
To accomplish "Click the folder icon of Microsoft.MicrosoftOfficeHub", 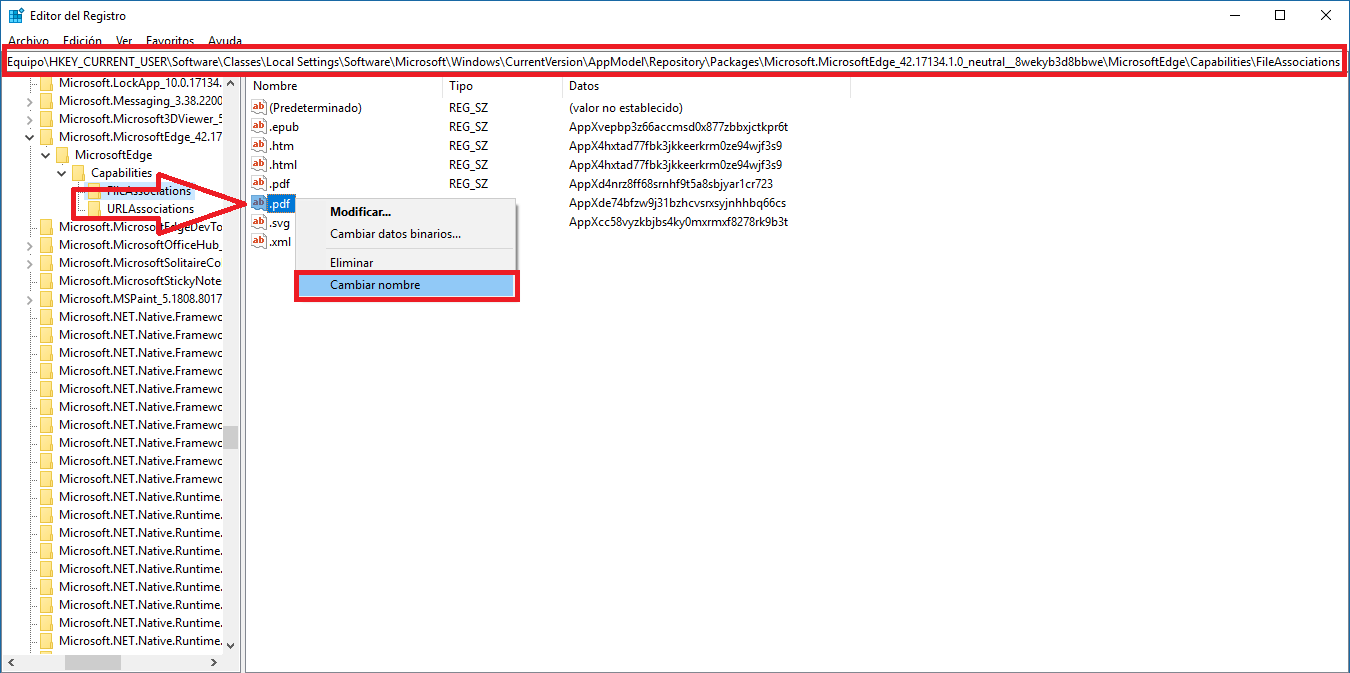I will [x=47, y=245].
